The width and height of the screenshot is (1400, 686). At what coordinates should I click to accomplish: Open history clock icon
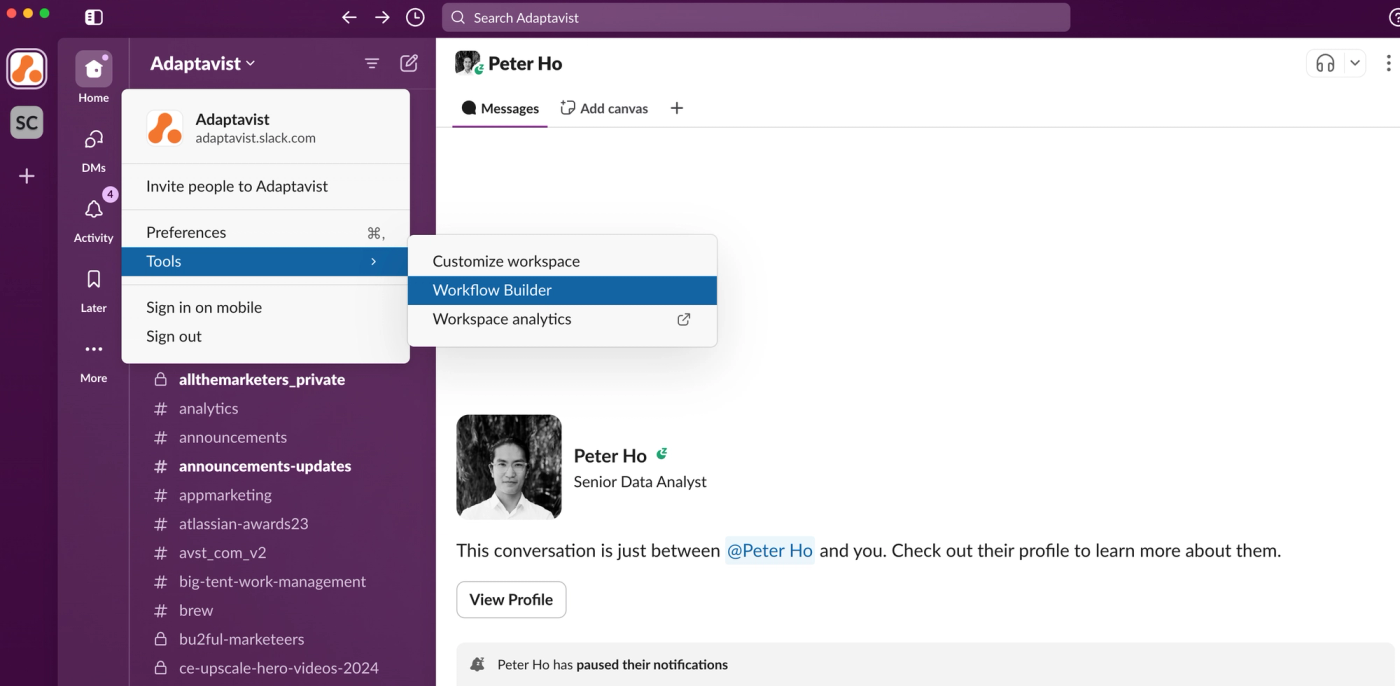[415, 17]
